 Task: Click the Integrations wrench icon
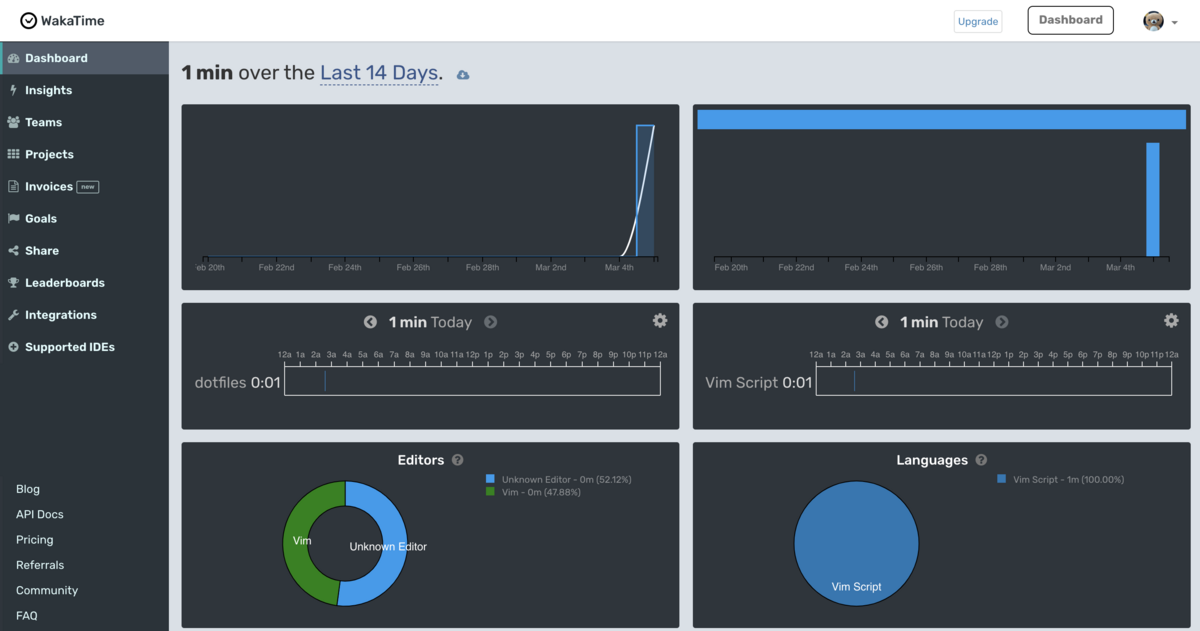pos(13,314)
